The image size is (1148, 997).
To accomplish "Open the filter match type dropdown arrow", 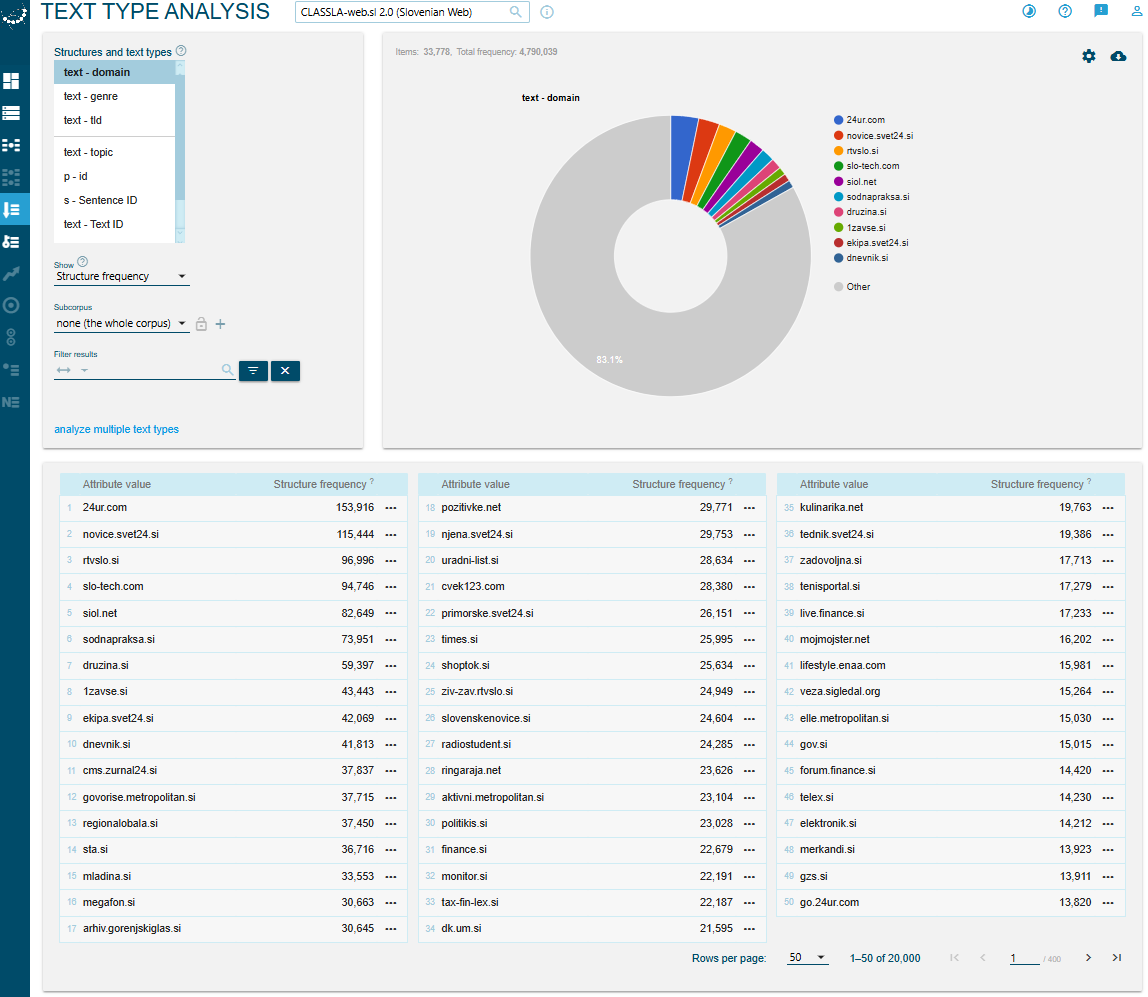I will [x=84, y=370].
